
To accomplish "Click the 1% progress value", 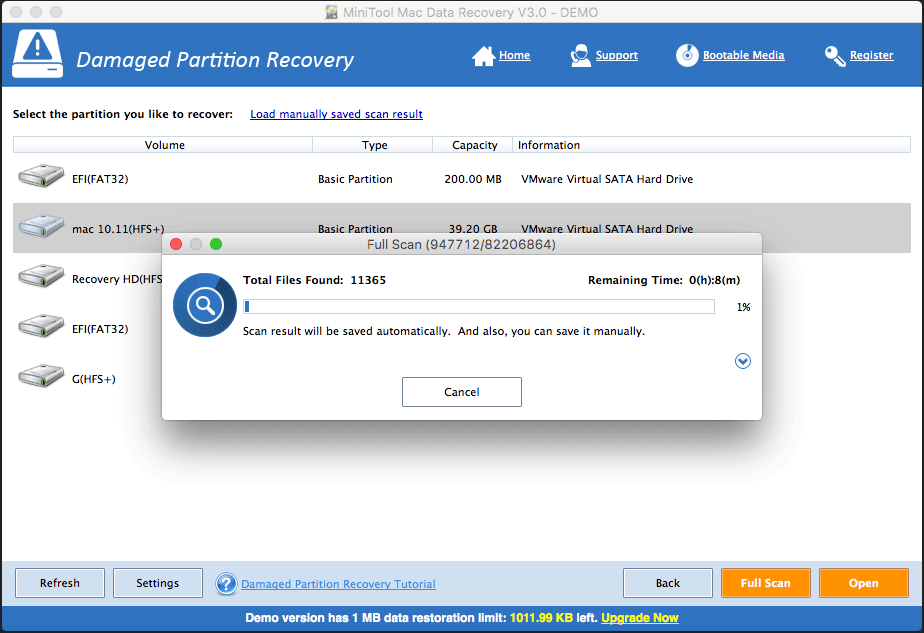I will coord(743,307).
